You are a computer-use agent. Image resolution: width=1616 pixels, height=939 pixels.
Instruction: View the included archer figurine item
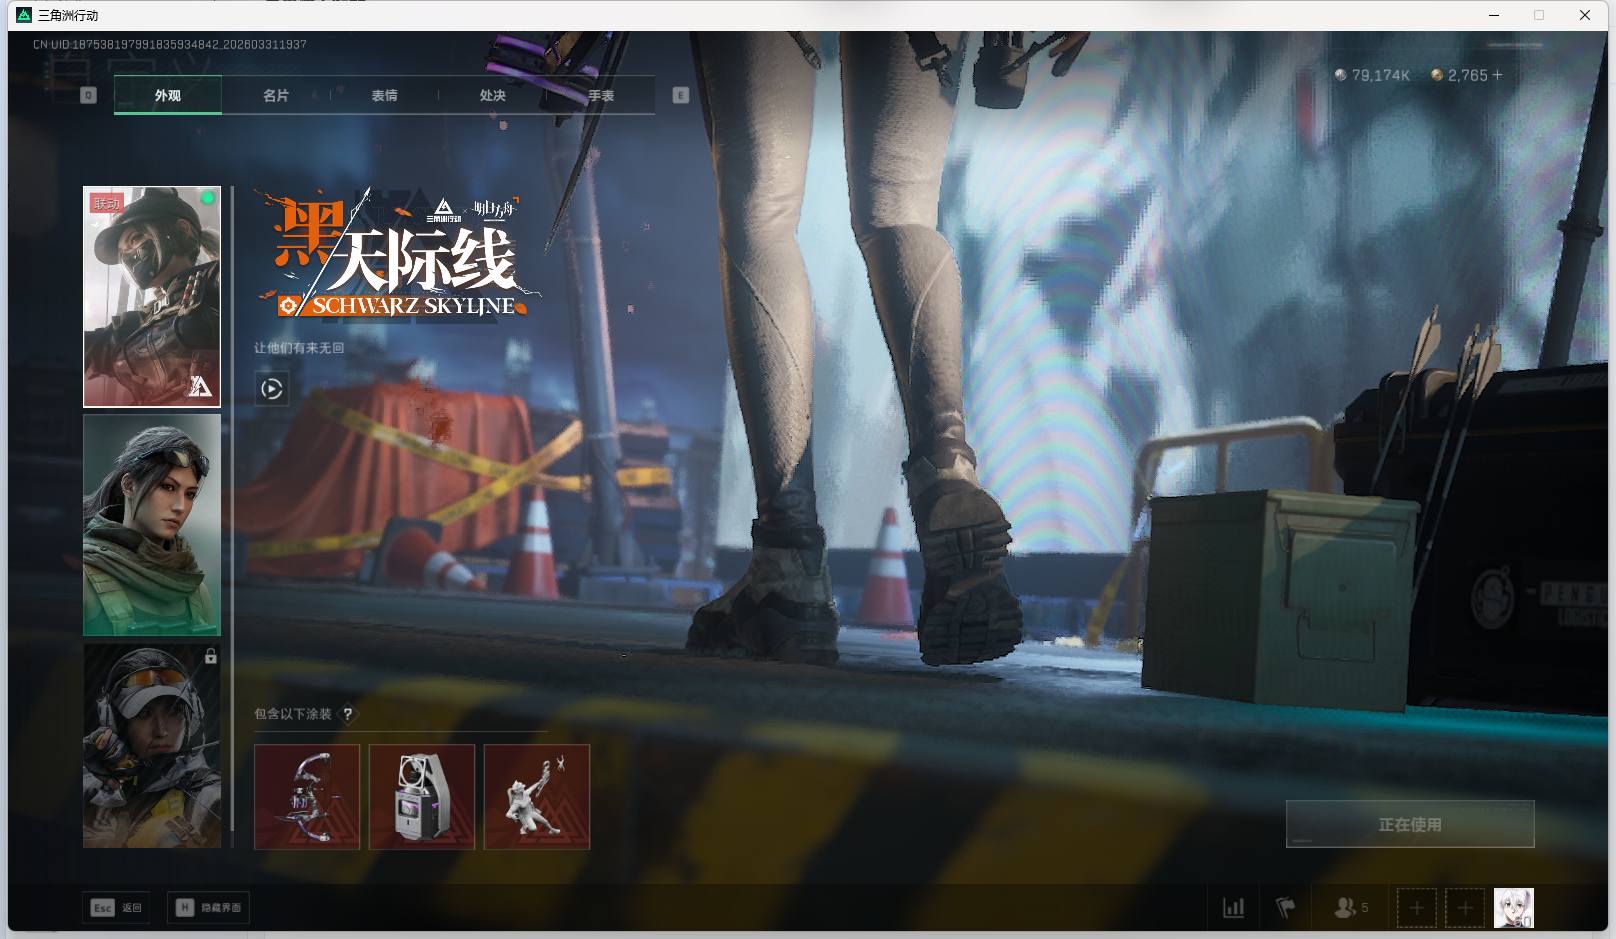click(537, 797)
